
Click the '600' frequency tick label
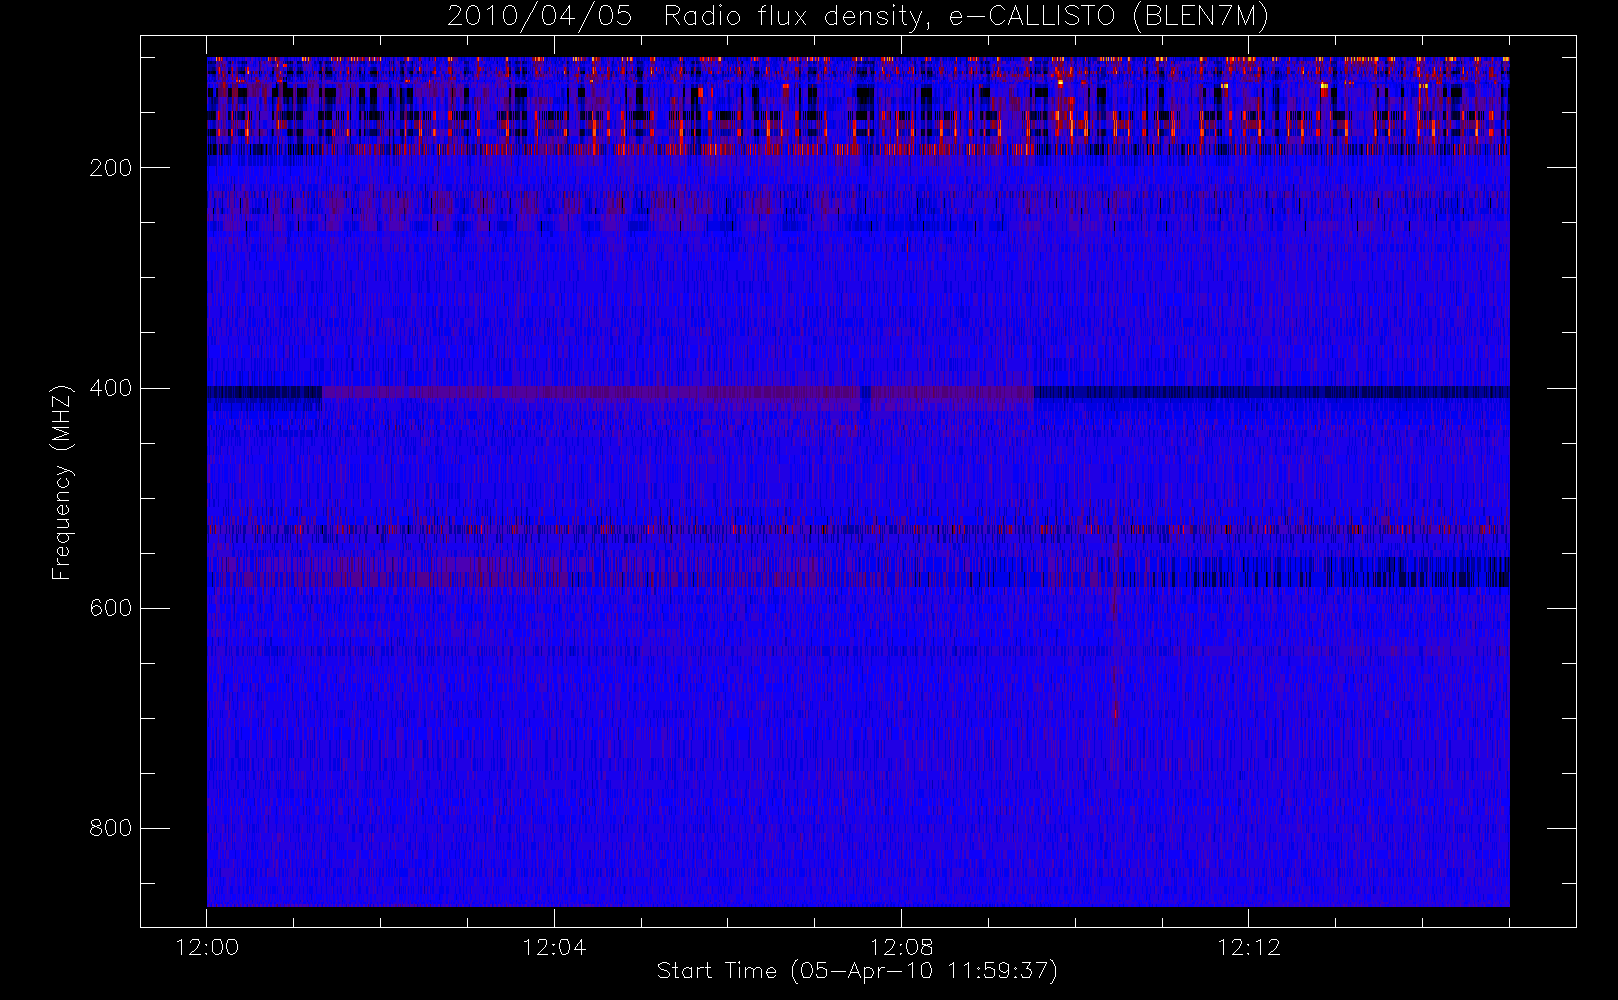click(110, 608)
